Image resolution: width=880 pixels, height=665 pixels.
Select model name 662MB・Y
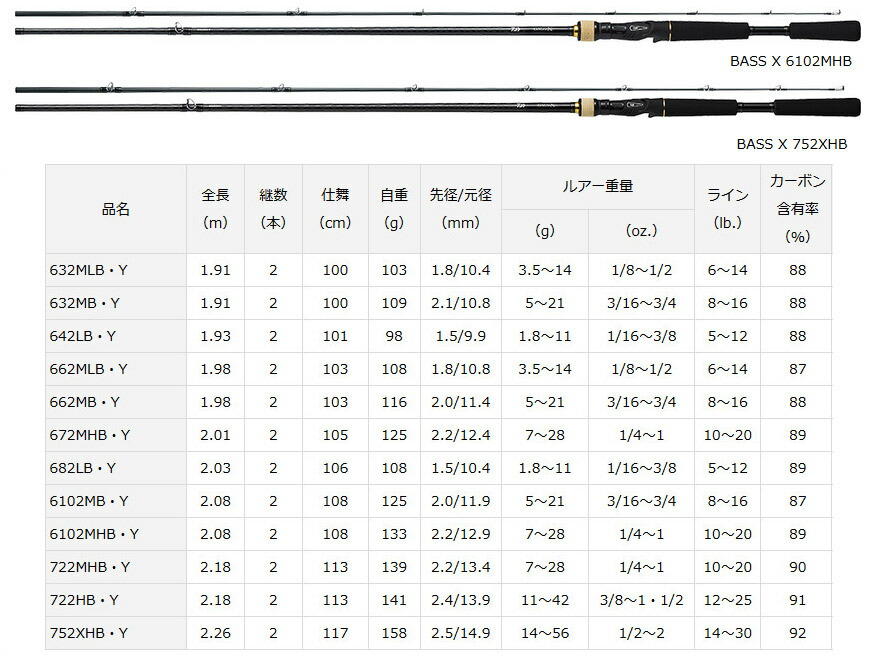85,402
